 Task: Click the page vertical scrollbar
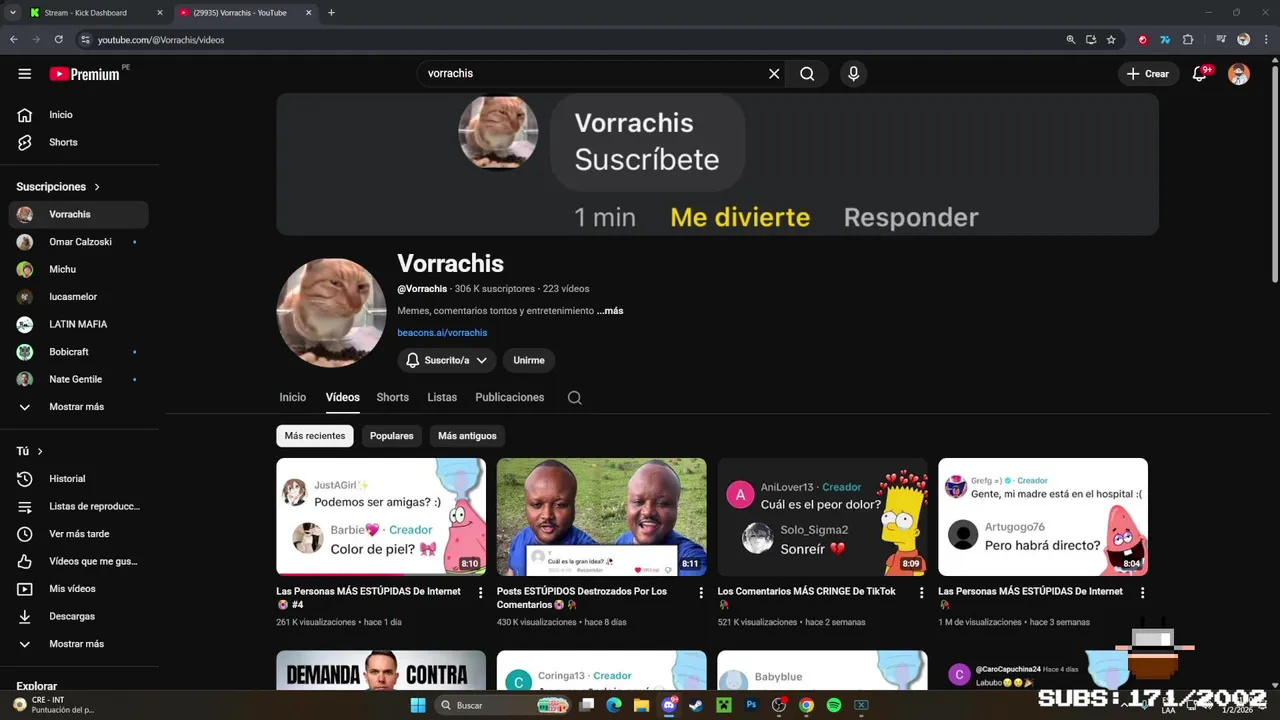point(1273,175)
